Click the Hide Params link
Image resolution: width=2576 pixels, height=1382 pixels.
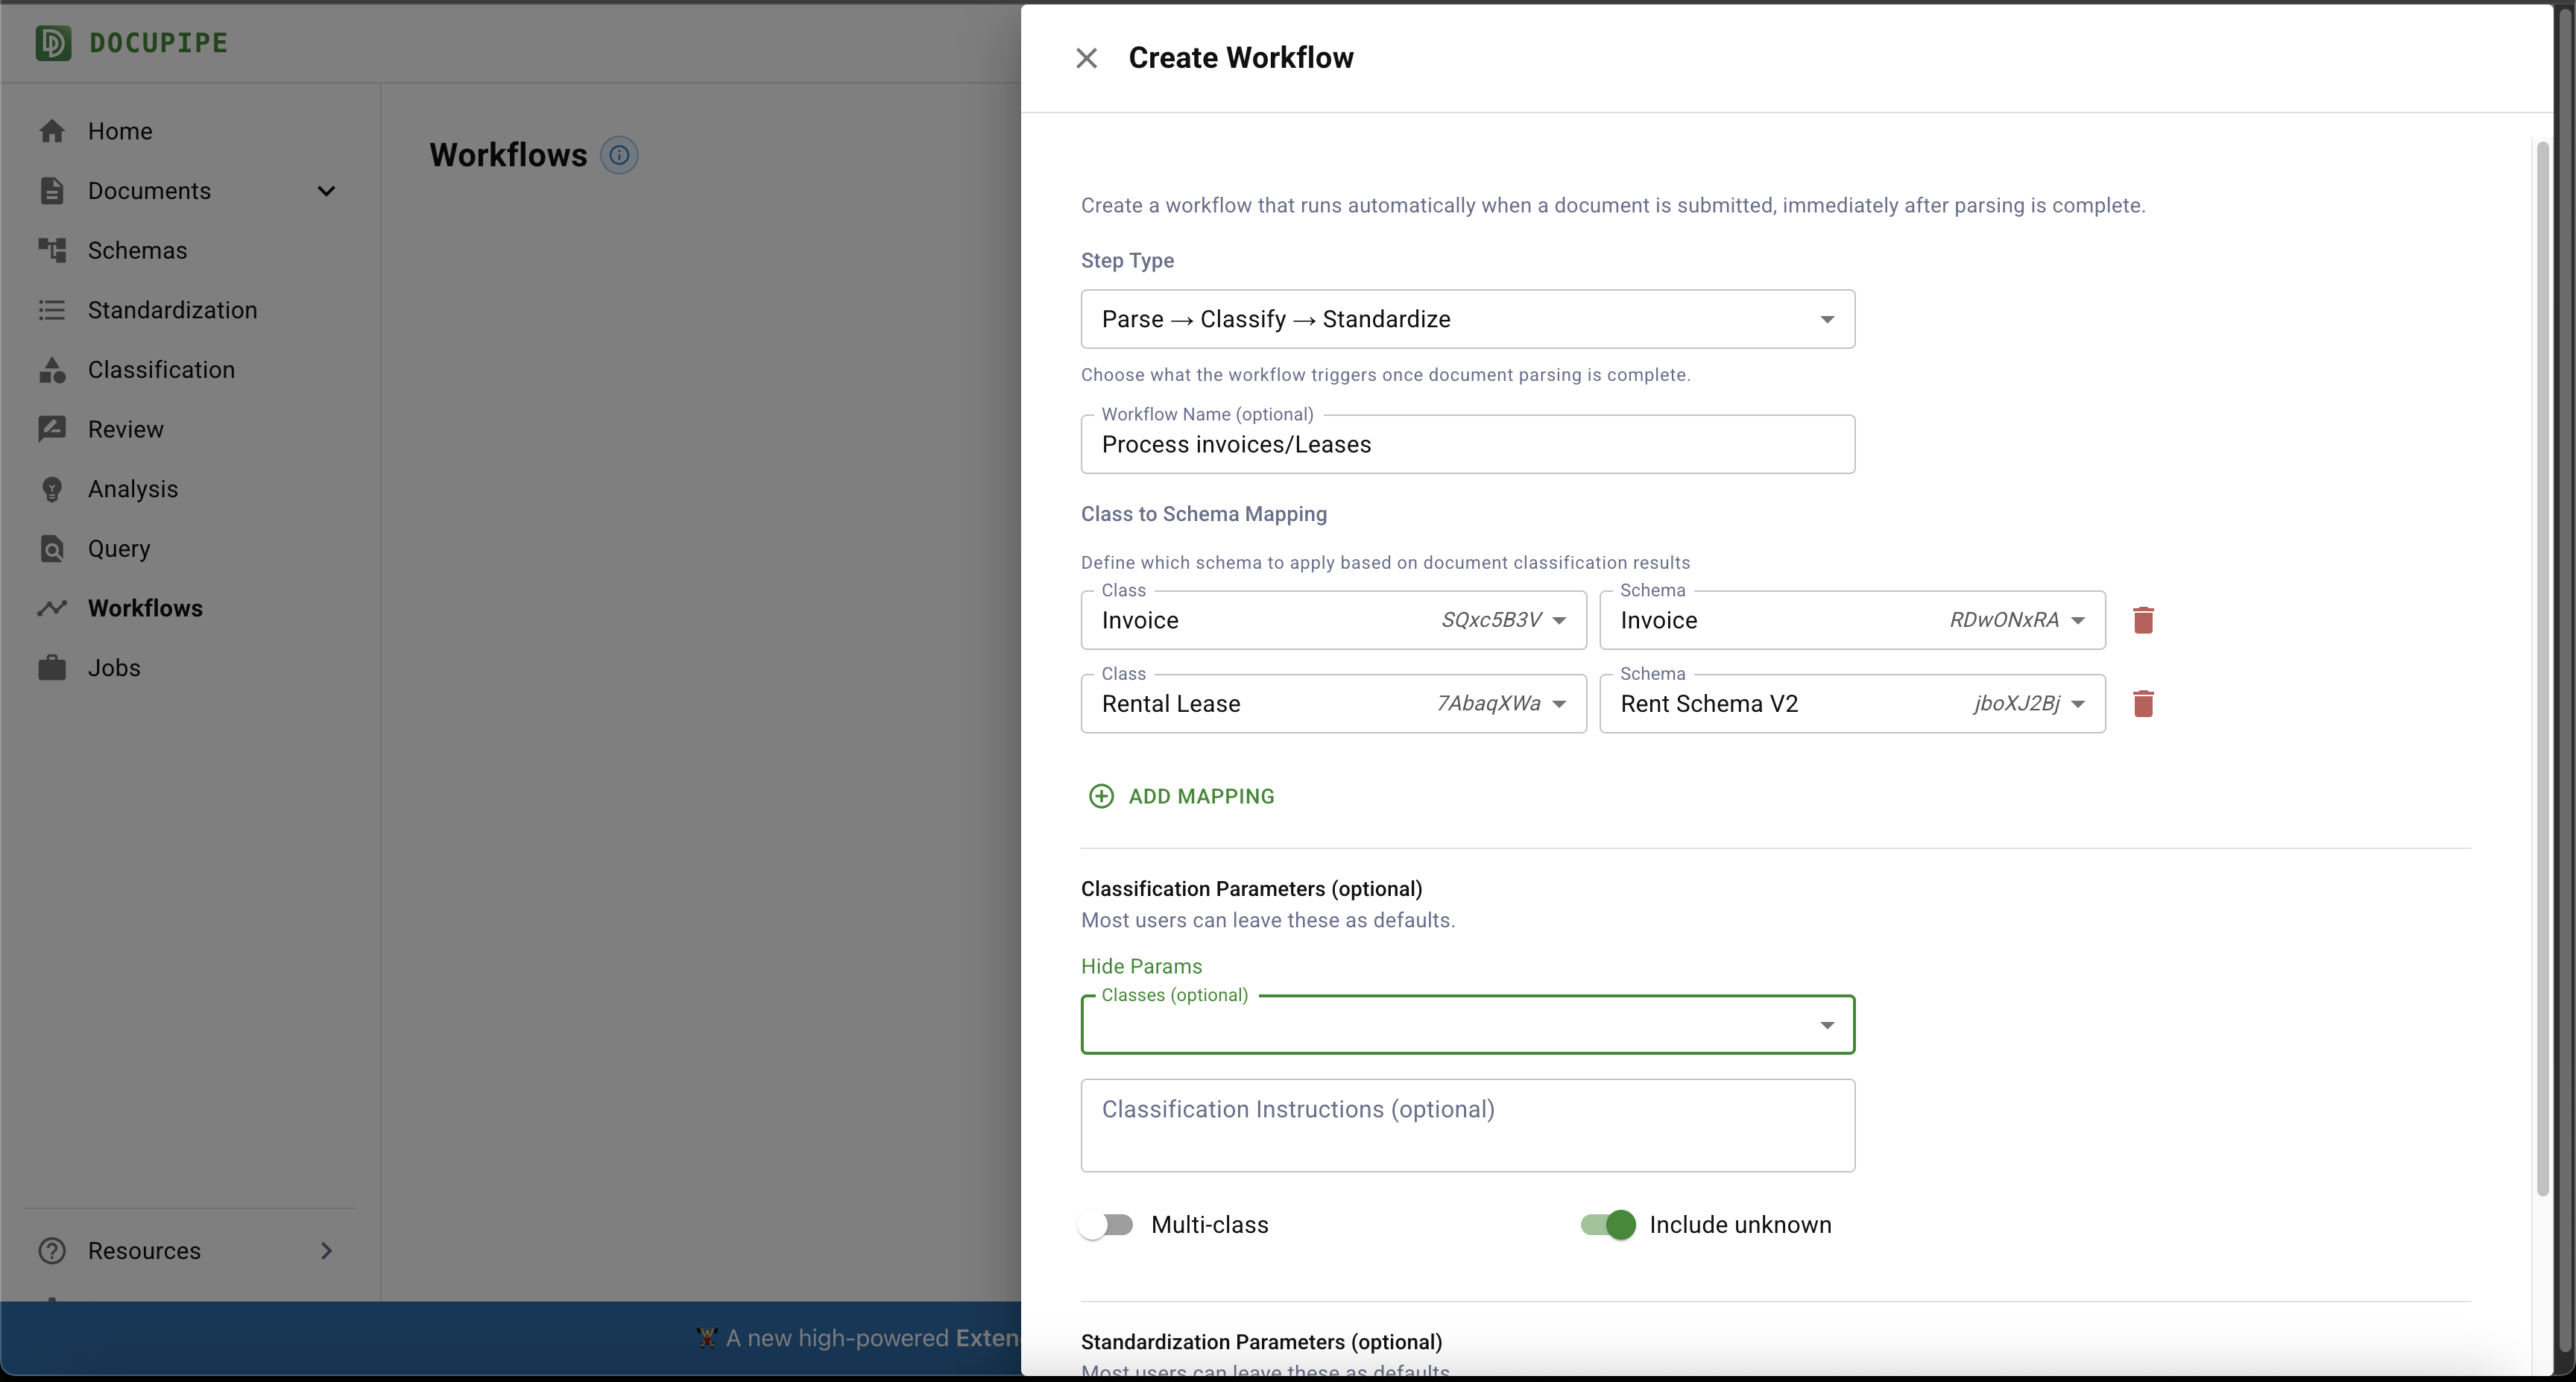click(x=1141, y=966)
